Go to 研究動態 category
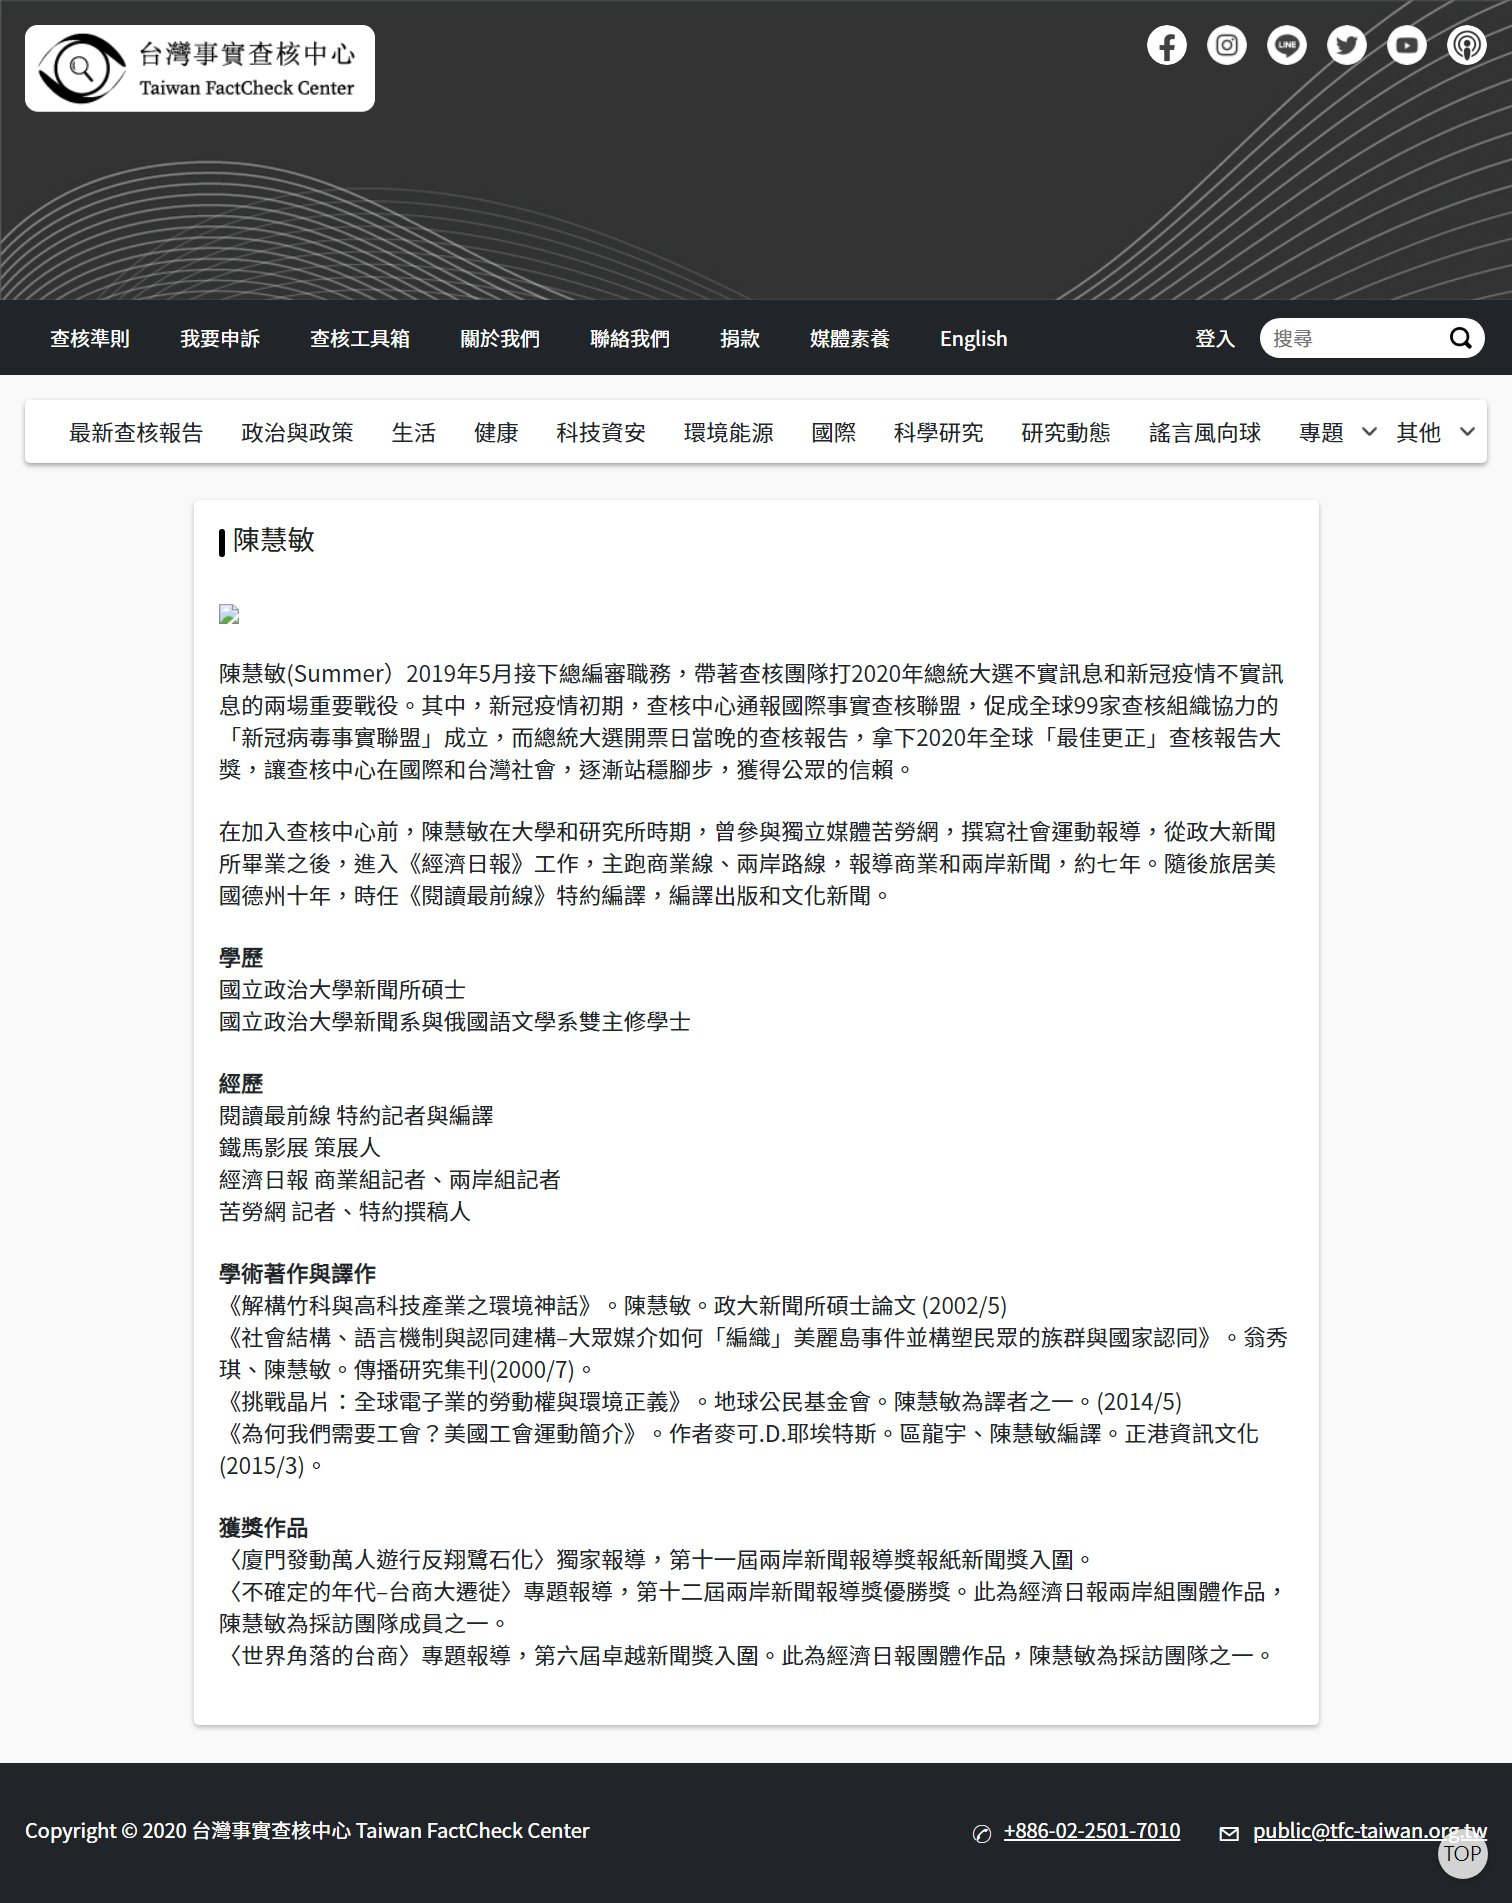1512x1903 pixels. pos(1066,432)
